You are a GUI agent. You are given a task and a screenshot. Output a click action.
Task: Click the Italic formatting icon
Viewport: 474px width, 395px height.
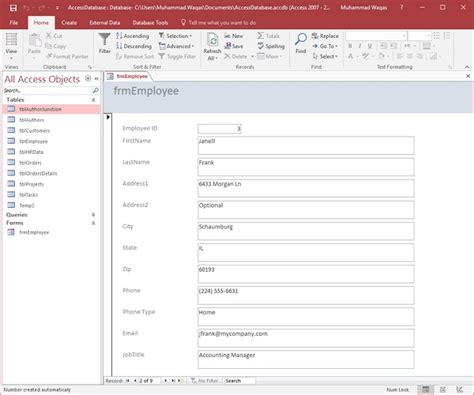pos(360,46)
